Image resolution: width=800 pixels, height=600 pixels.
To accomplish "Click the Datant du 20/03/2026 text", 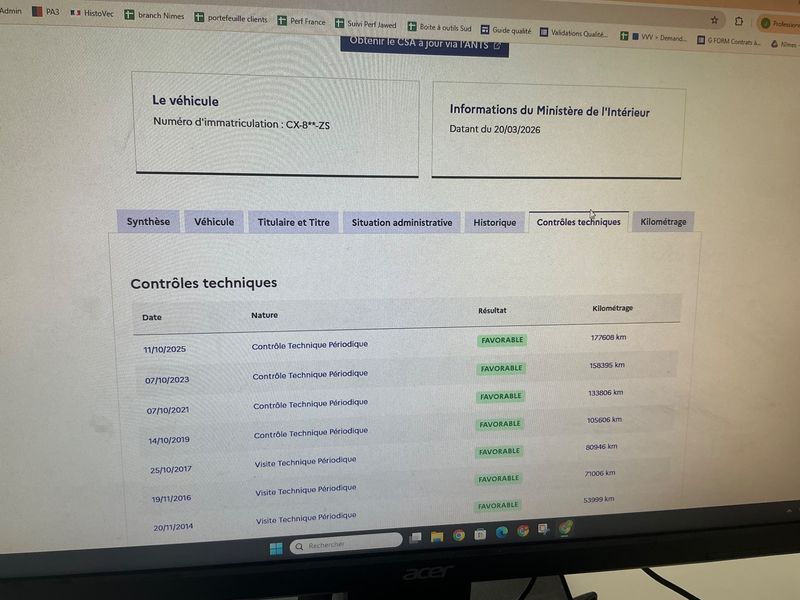I will tap(494, 129).
